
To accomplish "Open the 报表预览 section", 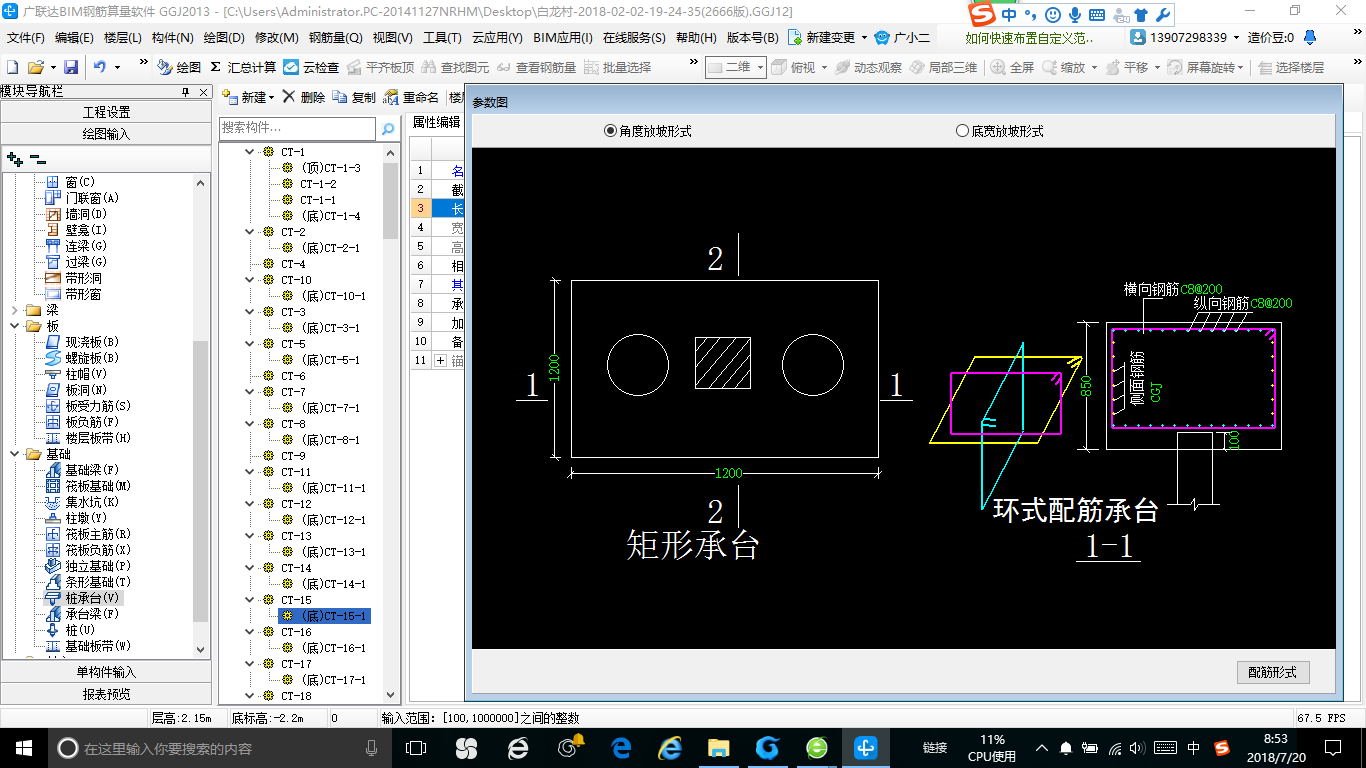I will tap(106, 694).
